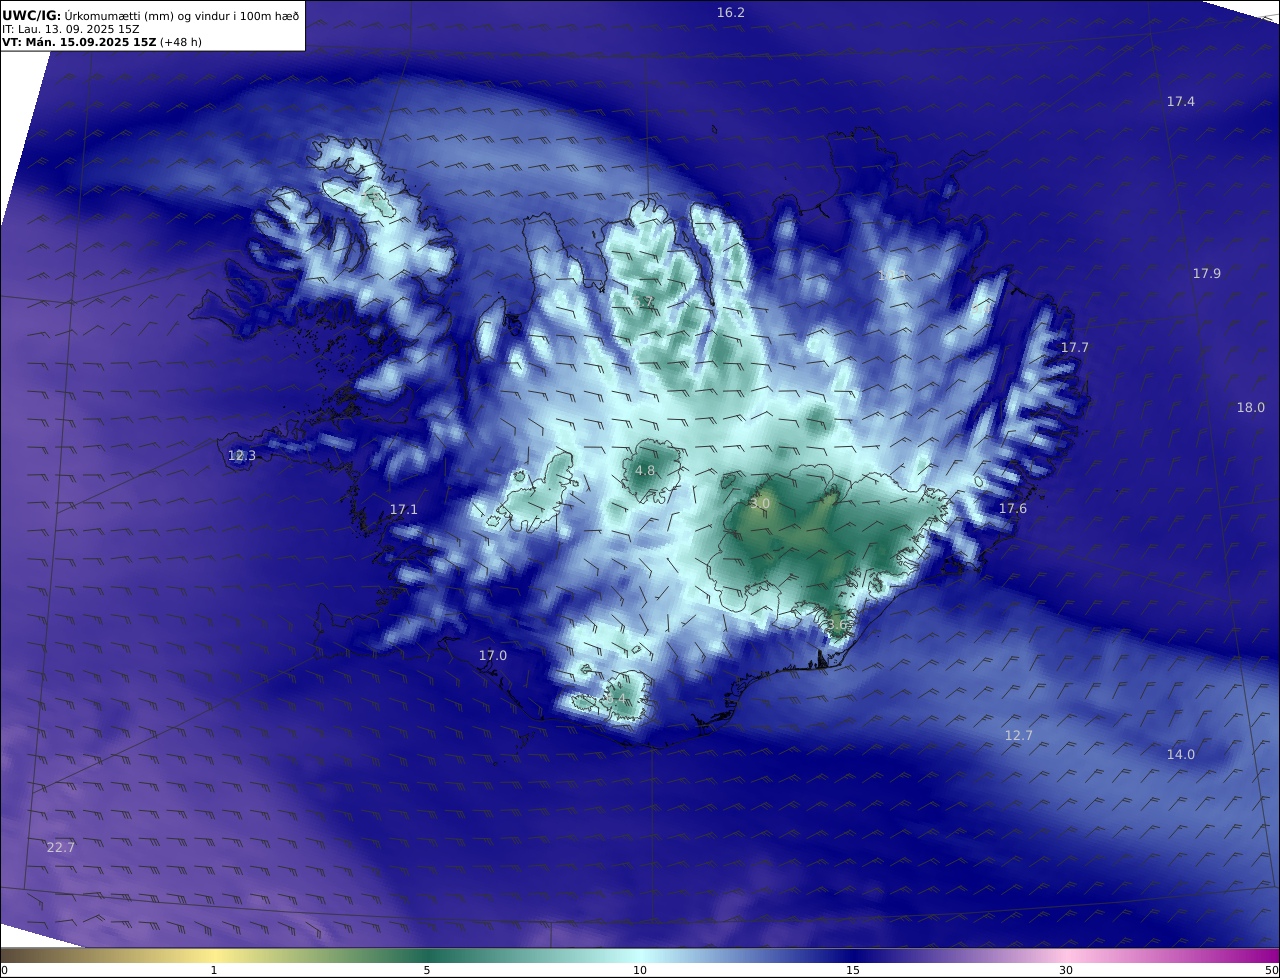The height and width of the screenshot is (978, 1280).
Task: Click the 16.2 value label
Action: pos(731,13)
